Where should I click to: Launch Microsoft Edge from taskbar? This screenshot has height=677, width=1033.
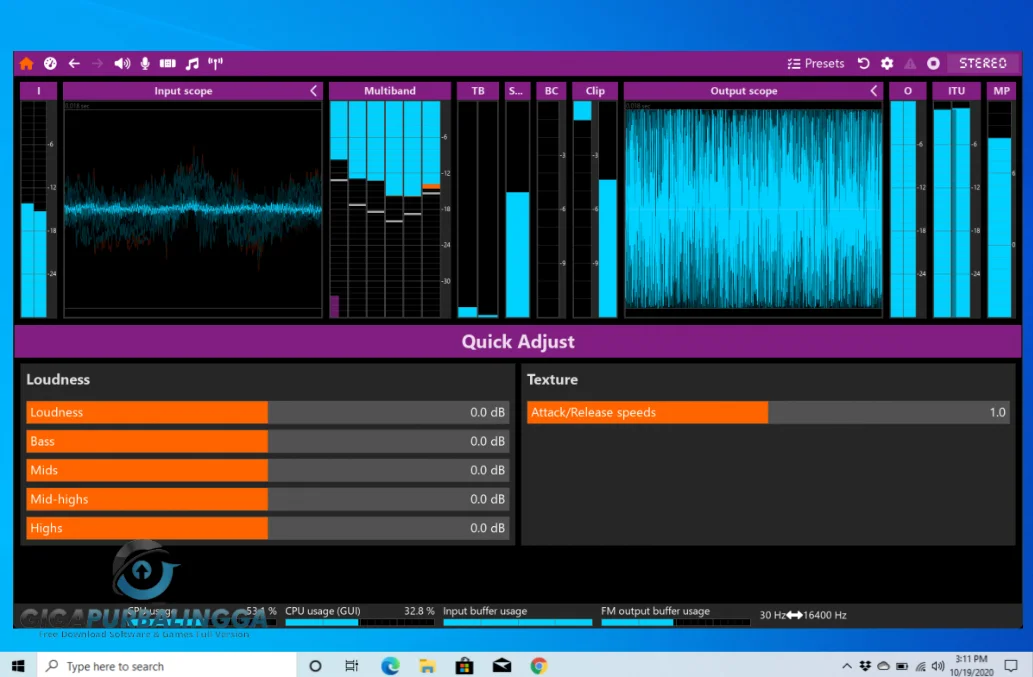390,666
